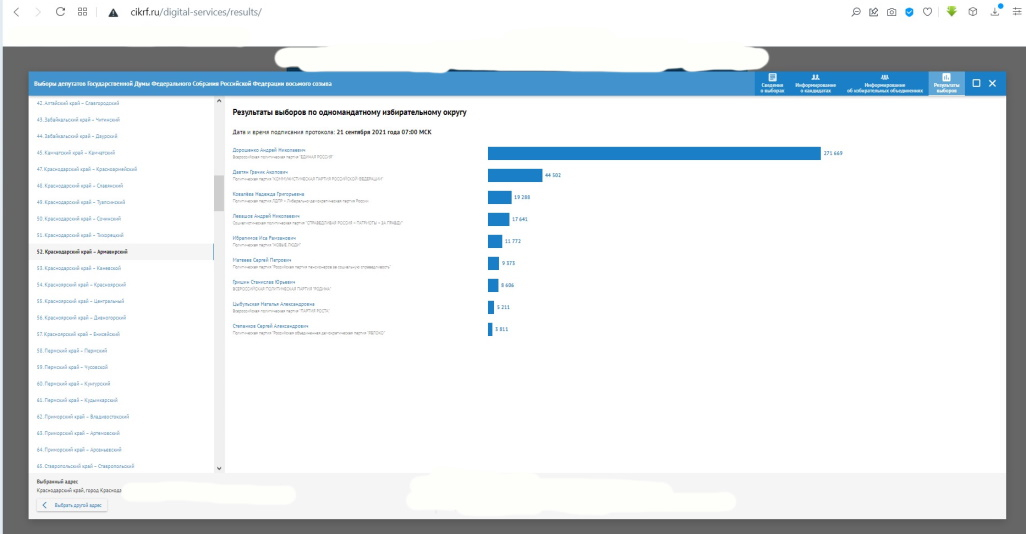This screenshot has width=1026, height=534.
Task: Open candidate Ковалёва Надежда Григорьевна
Action: pyautogui.click(x=268, y=194)
